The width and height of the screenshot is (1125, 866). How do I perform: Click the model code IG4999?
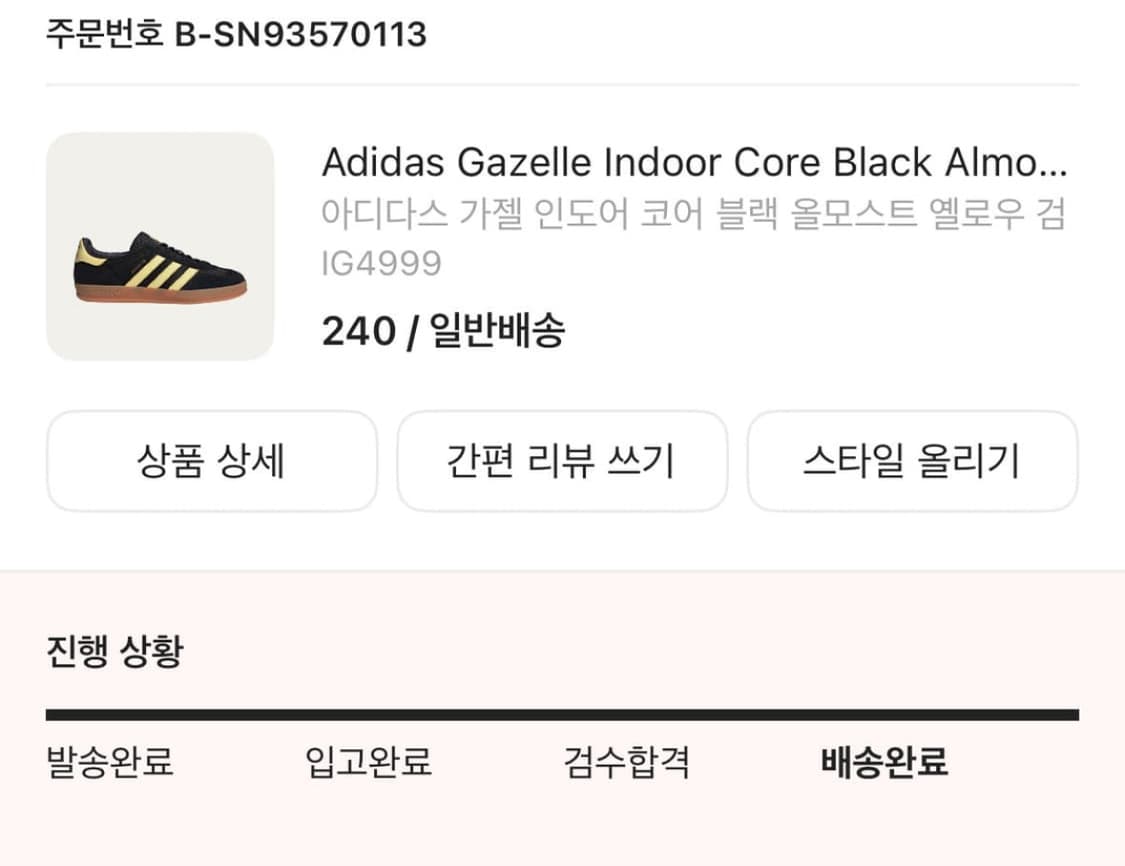(x=381, y=263)
